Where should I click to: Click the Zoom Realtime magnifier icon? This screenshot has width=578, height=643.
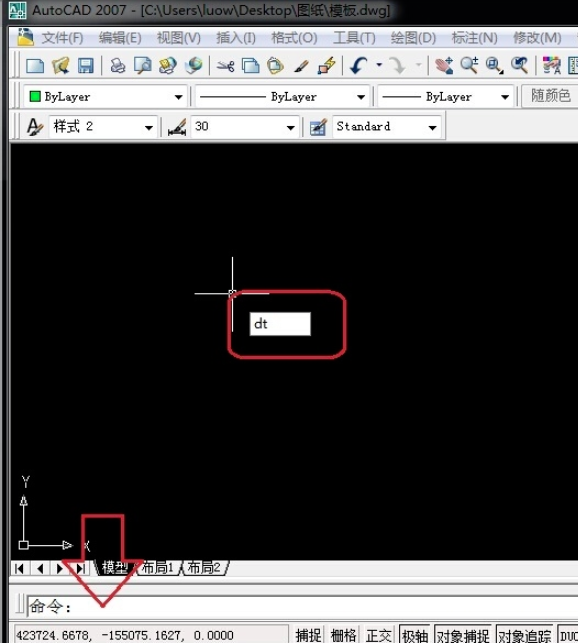469,66
